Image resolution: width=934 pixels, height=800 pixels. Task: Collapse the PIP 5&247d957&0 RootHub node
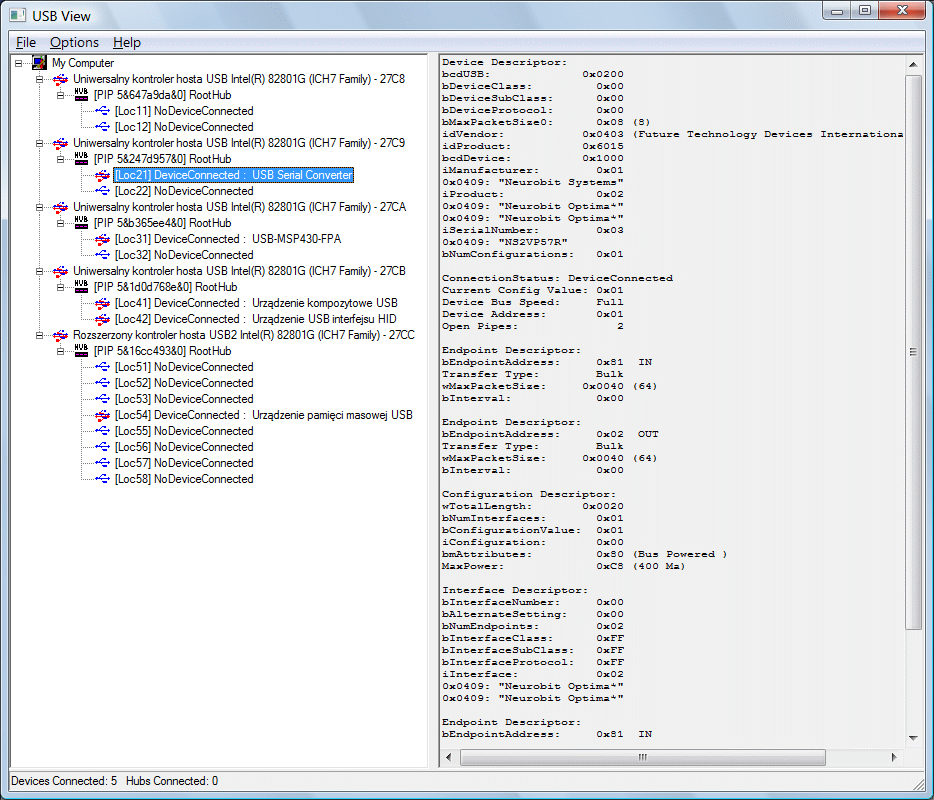pos(60,159)
